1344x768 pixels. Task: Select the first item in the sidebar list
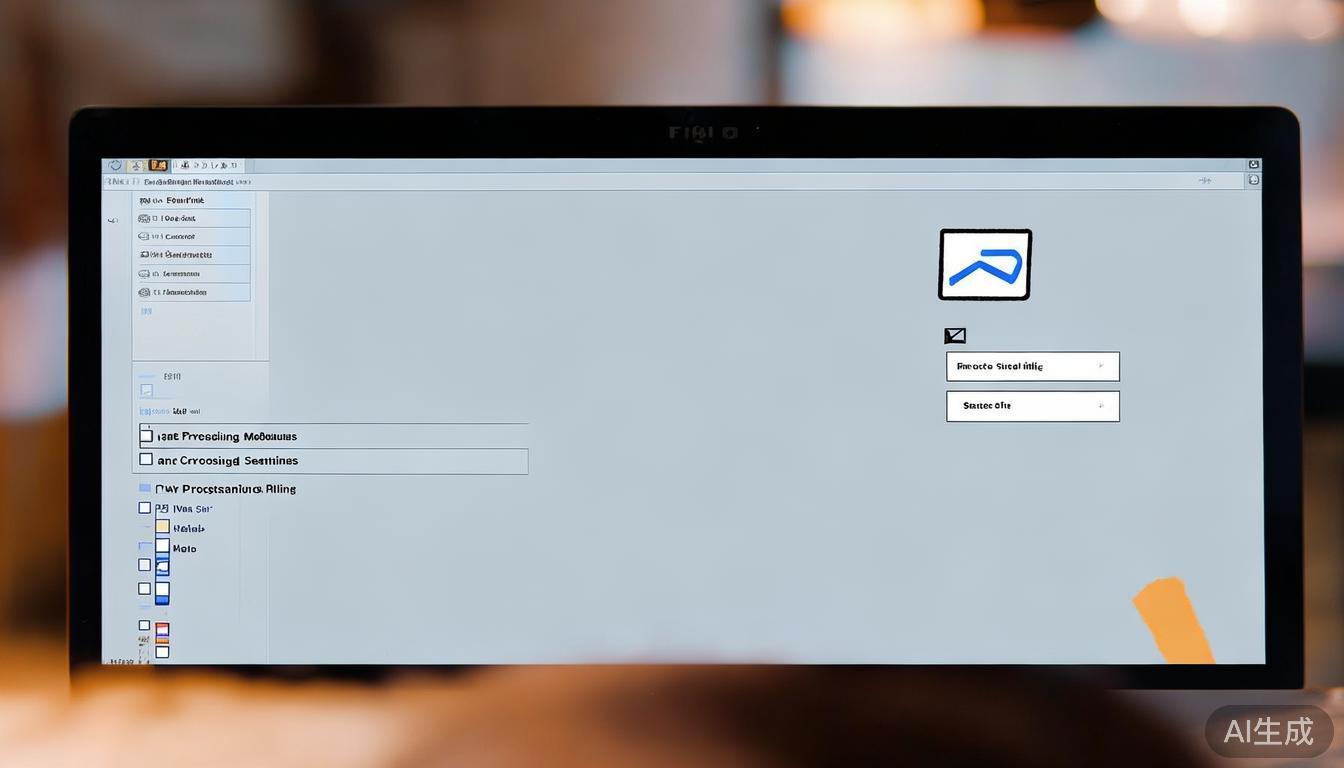click(x=192, y=218)
